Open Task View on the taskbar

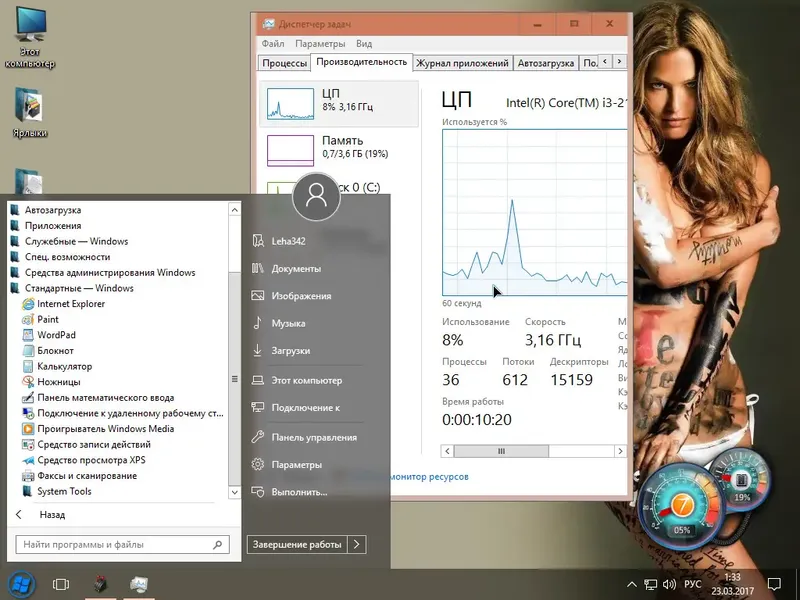(61, 584)
